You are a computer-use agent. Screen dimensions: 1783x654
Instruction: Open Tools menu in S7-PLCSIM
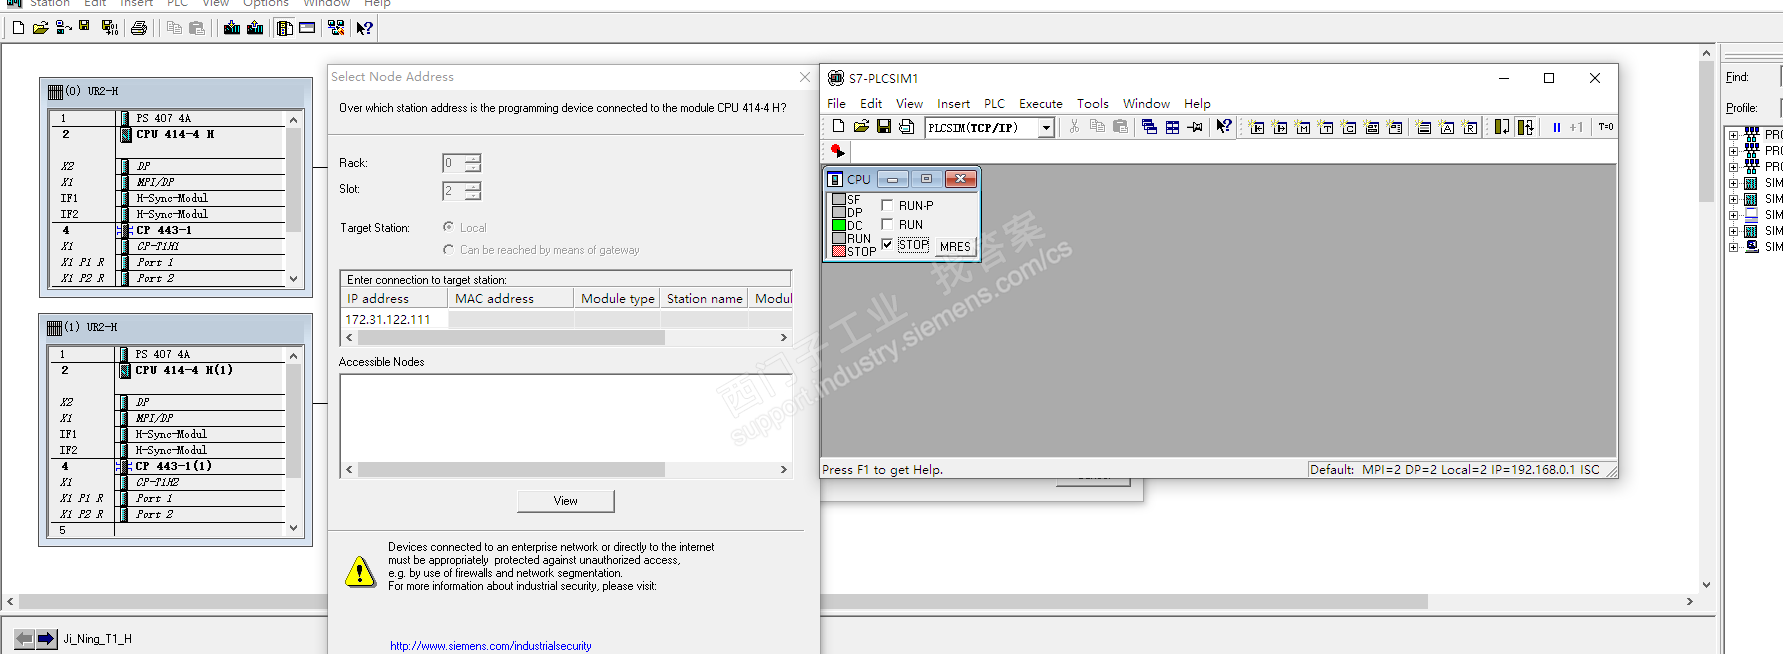(1092, 103)
